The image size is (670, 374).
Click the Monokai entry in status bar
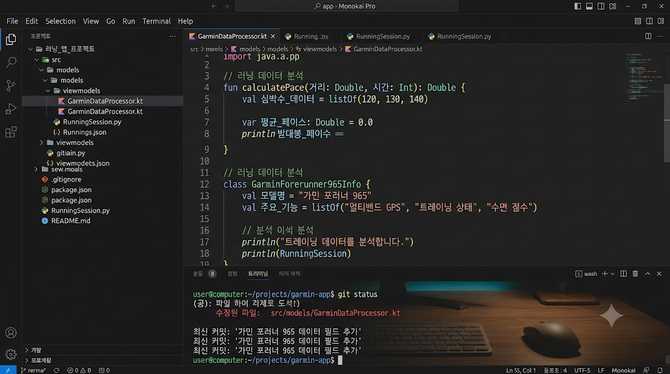pyautogui.click(x=623, y=370)
